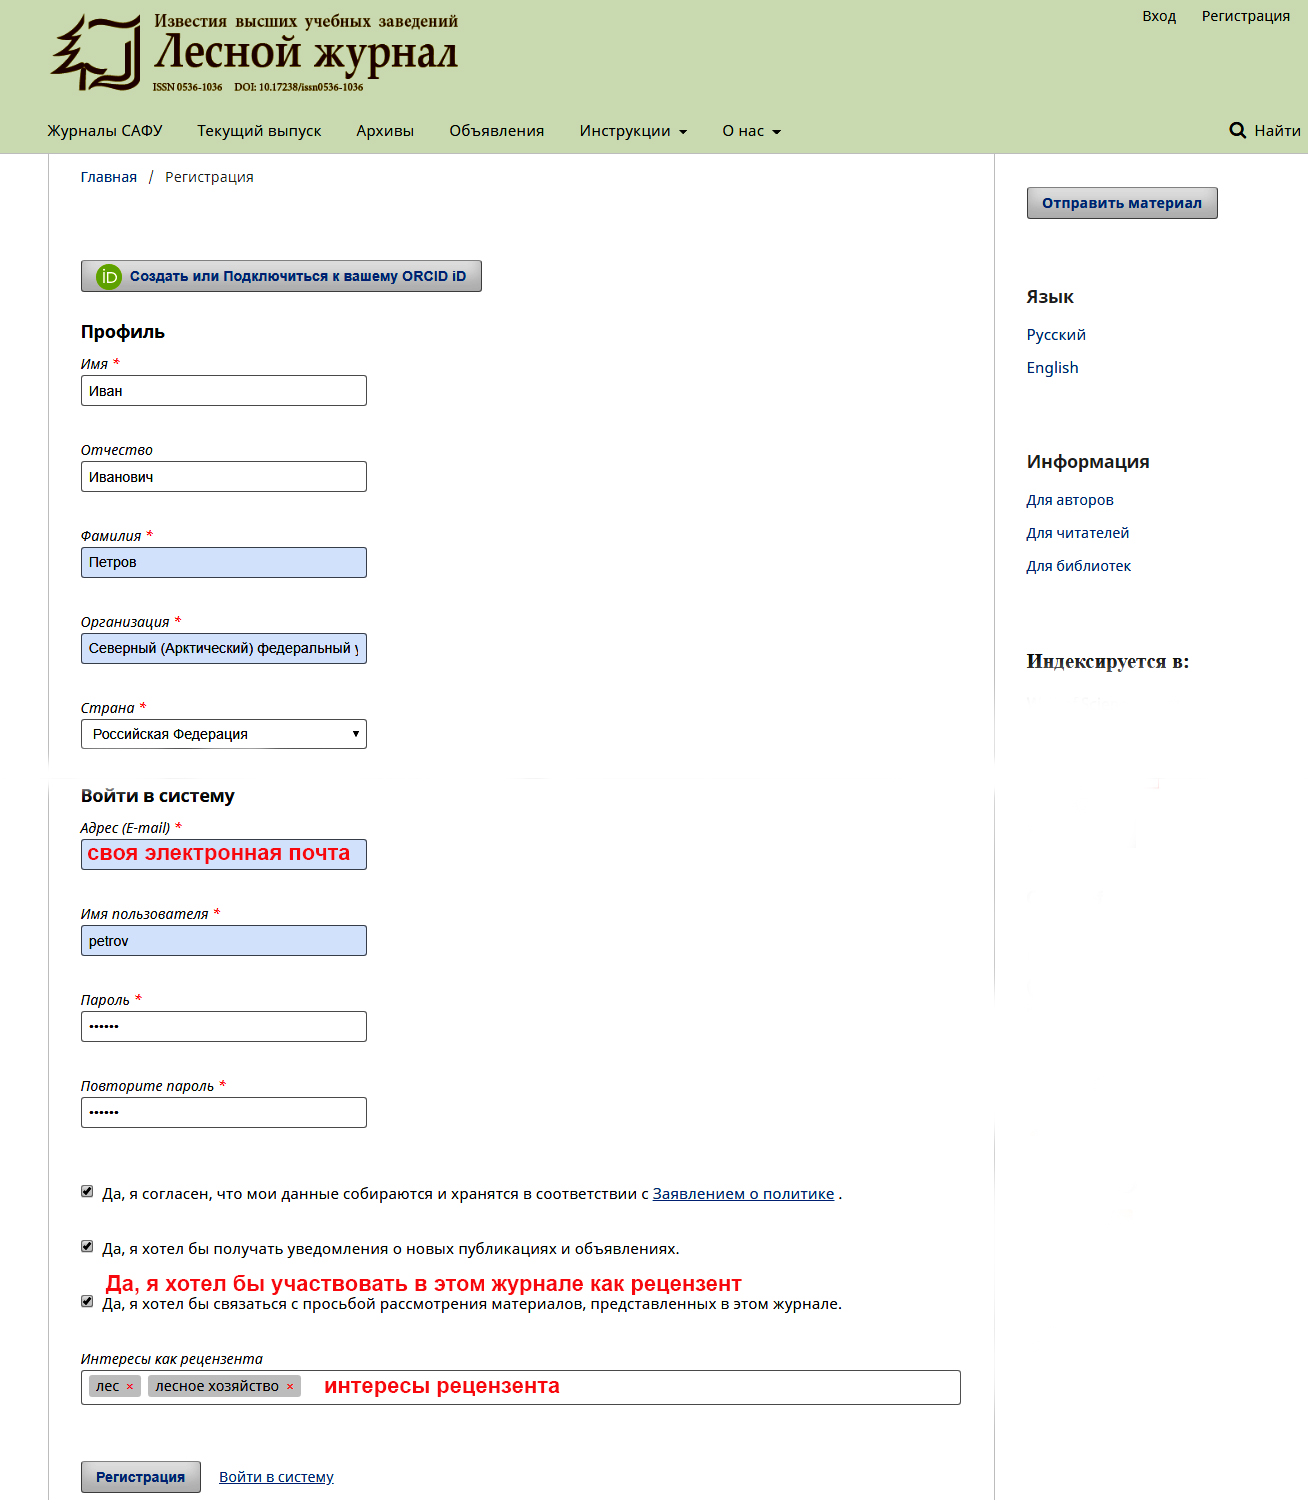The image size is (1308, 1503).
Task: Go to Текущий выпуск
Action: pyautogui.click(x=259, y=131)
